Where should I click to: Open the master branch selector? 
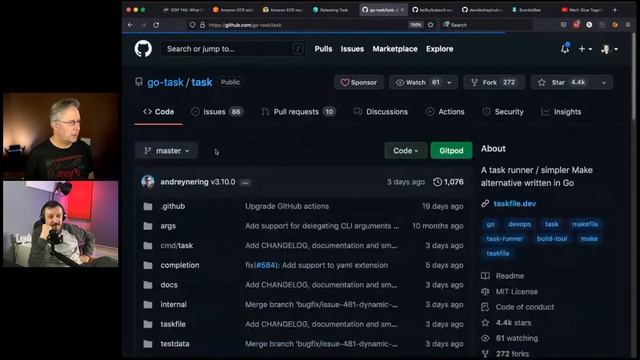(167, 151)
